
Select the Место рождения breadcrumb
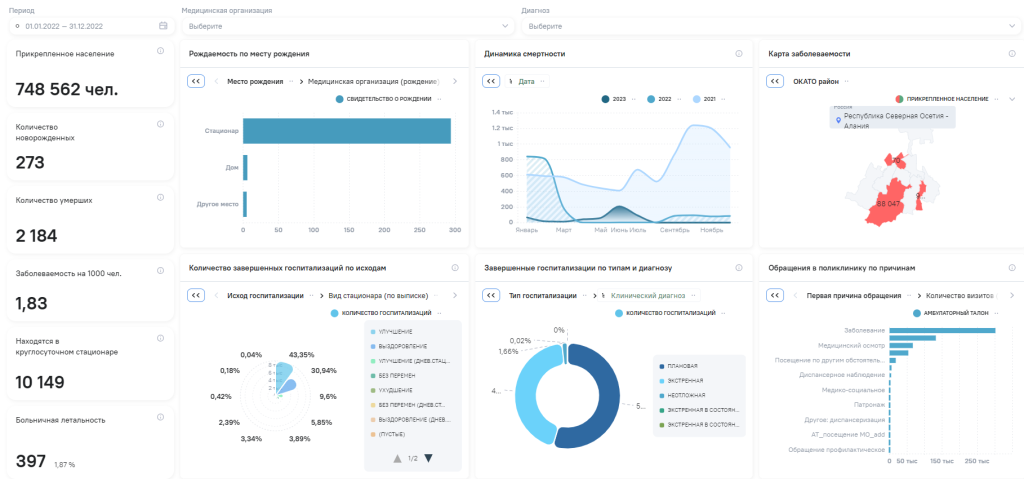(x=254, y=81)
